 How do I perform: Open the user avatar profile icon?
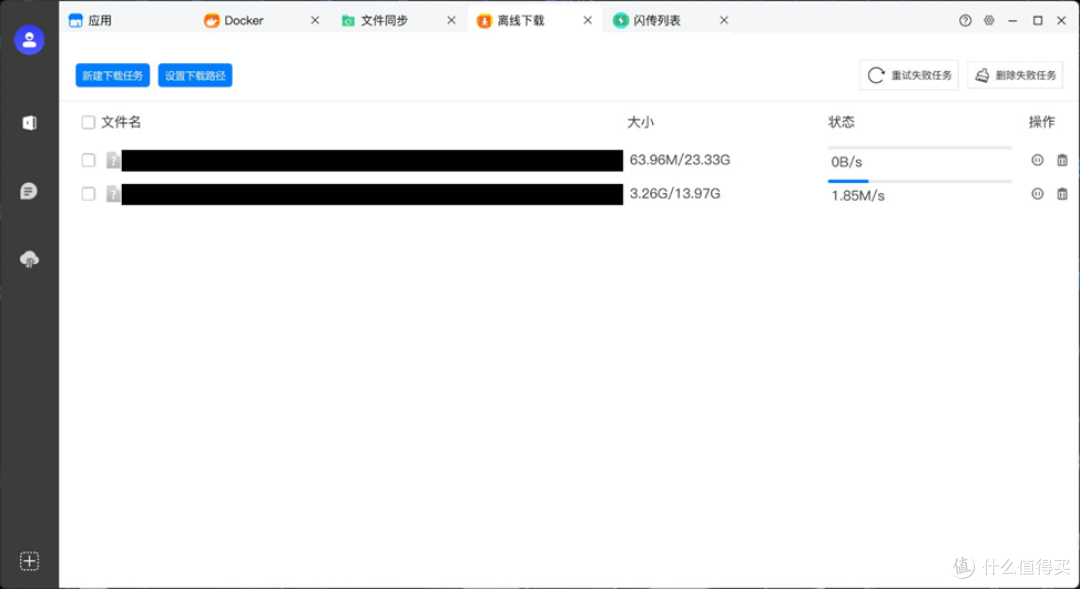(29, 40)
